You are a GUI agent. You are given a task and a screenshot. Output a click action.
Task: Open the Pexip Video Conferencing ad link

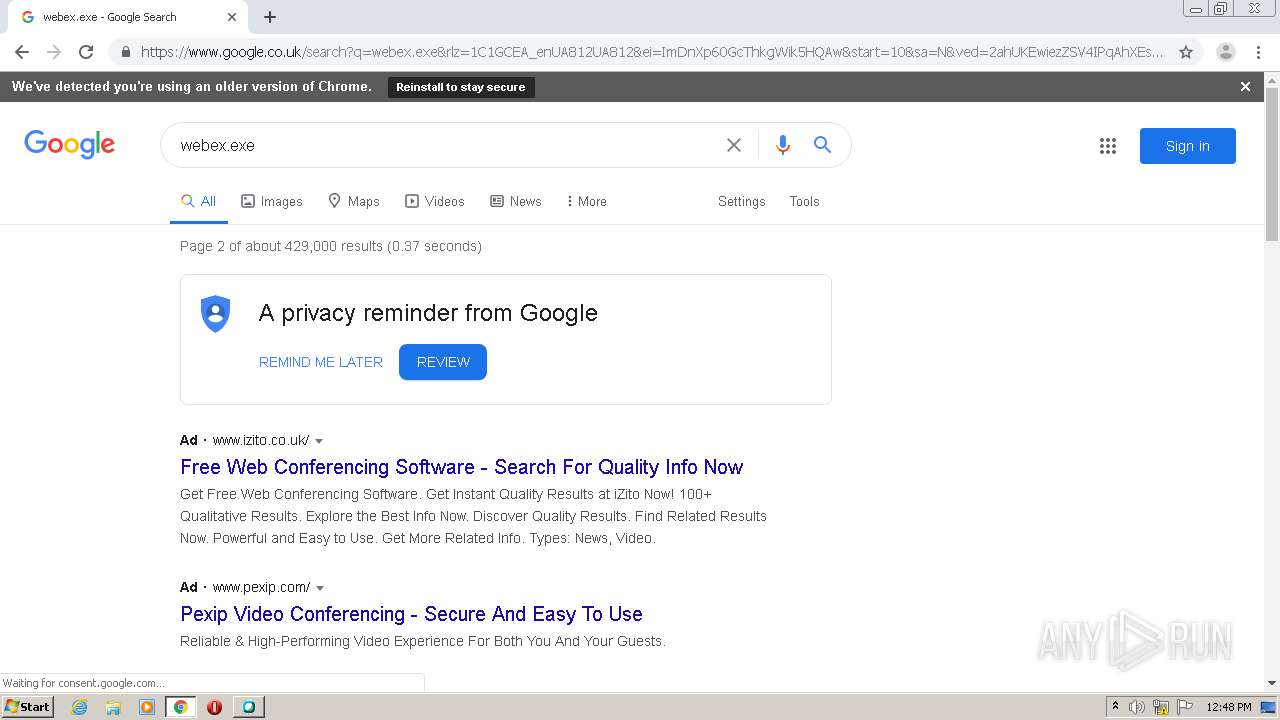pos(411,614)
